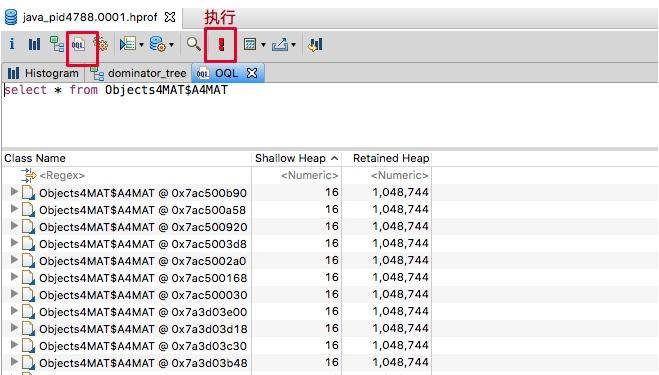Open the Histogram toolbar icon
This screenshot has width=659, height=375.
click(x=34, y=44)
